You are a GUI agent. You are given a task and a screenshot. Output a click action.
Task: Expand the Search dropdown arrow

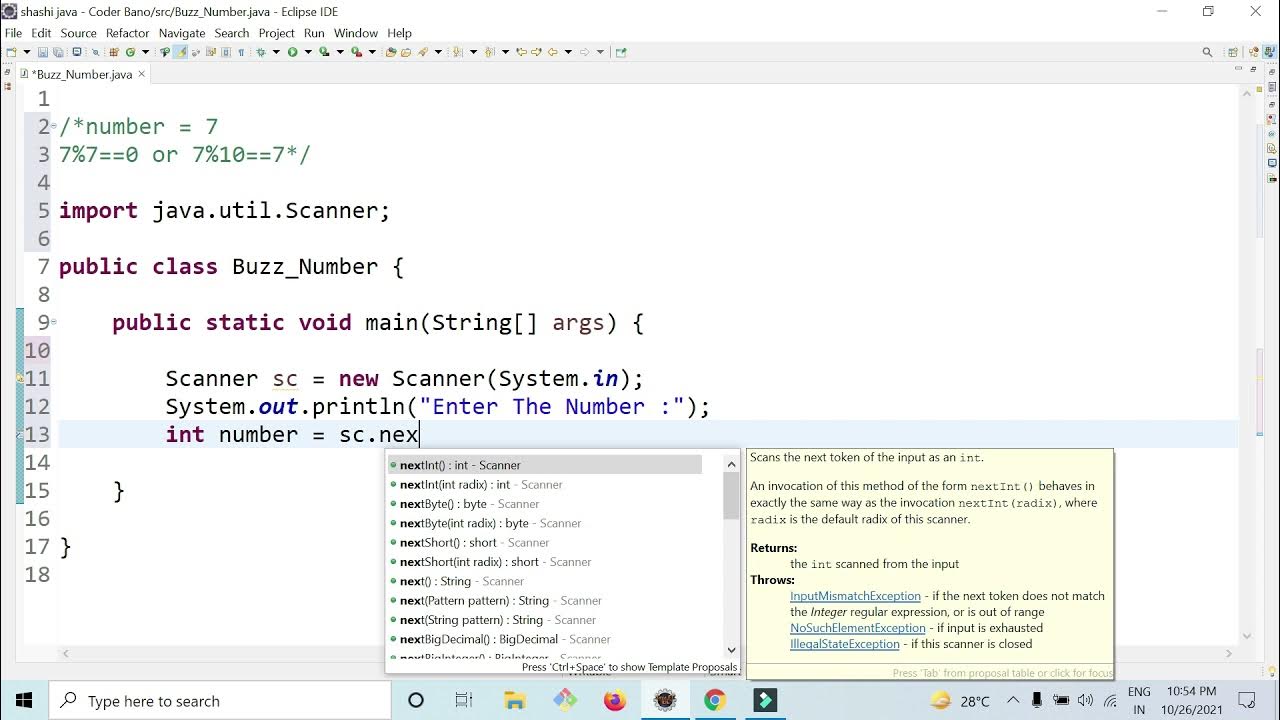pyautogui.click(x=438, y=52)
